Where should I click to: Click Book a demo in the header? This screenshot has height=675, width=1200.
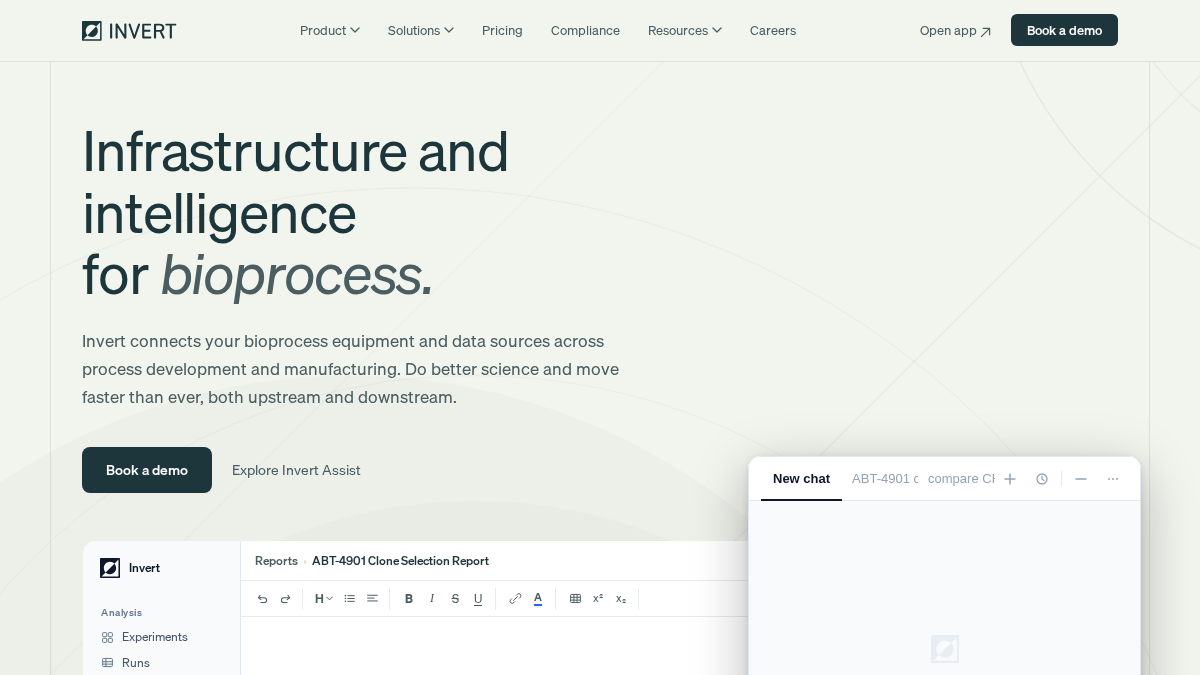[1064, 30]
